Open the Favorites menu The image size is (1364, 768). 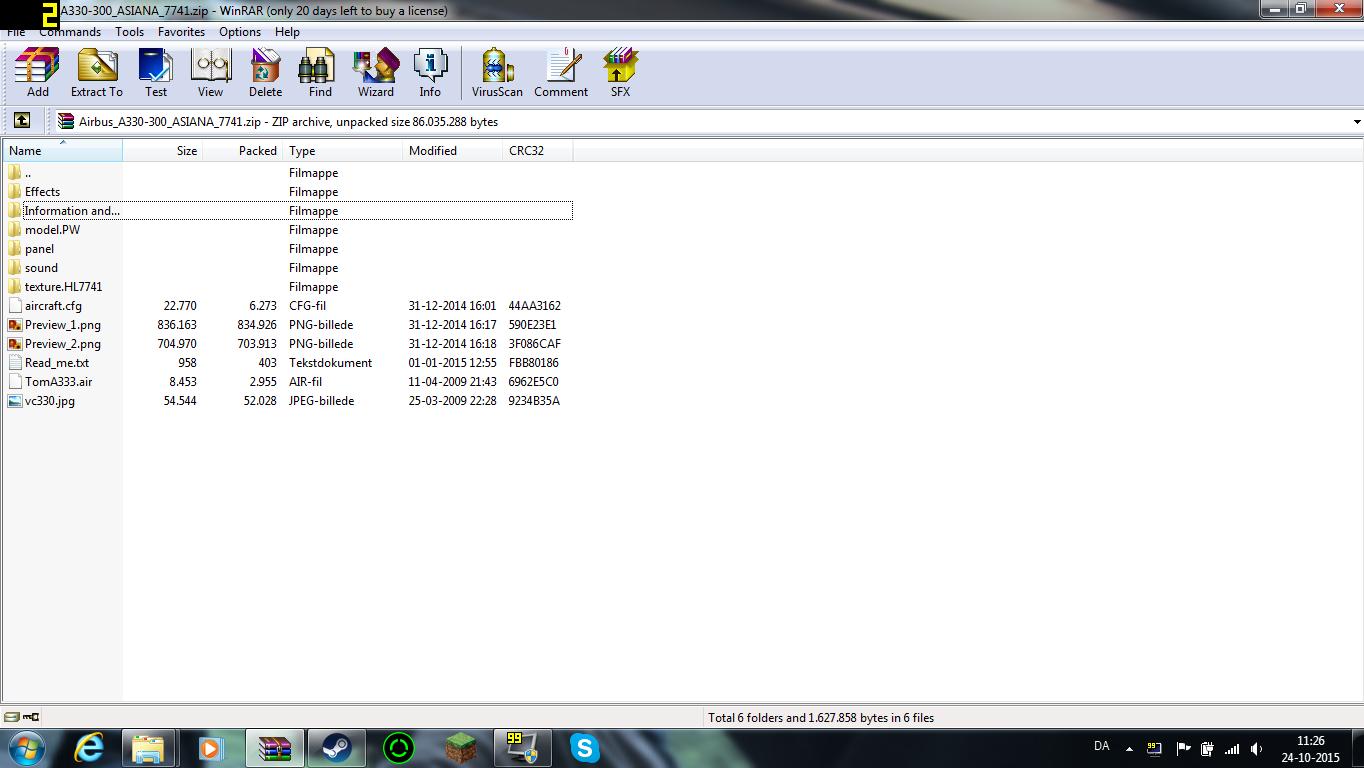[181, 32]
